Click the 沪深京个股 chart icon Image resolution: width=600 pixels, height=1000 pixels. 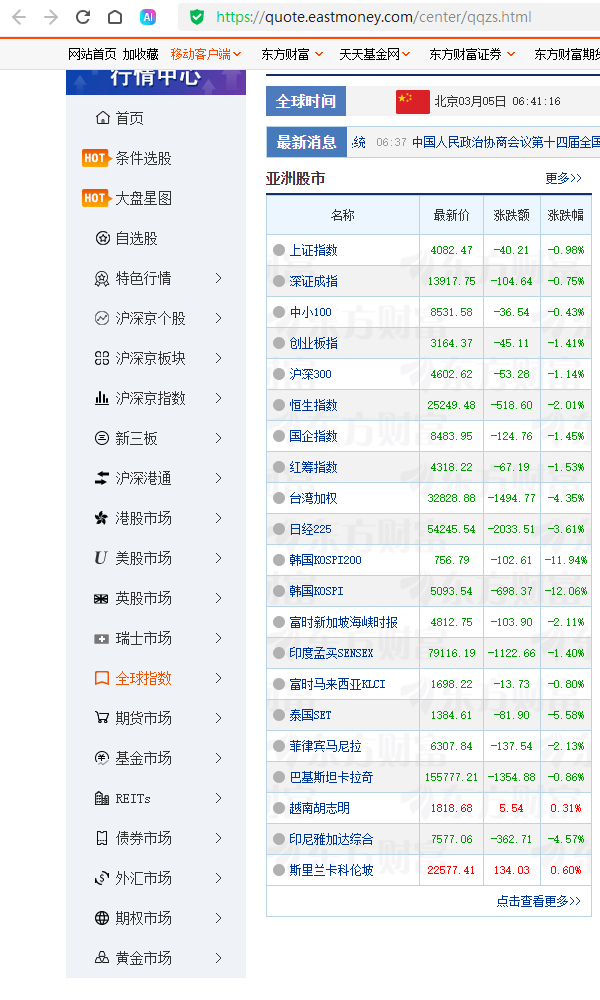(x=102, y=318)
